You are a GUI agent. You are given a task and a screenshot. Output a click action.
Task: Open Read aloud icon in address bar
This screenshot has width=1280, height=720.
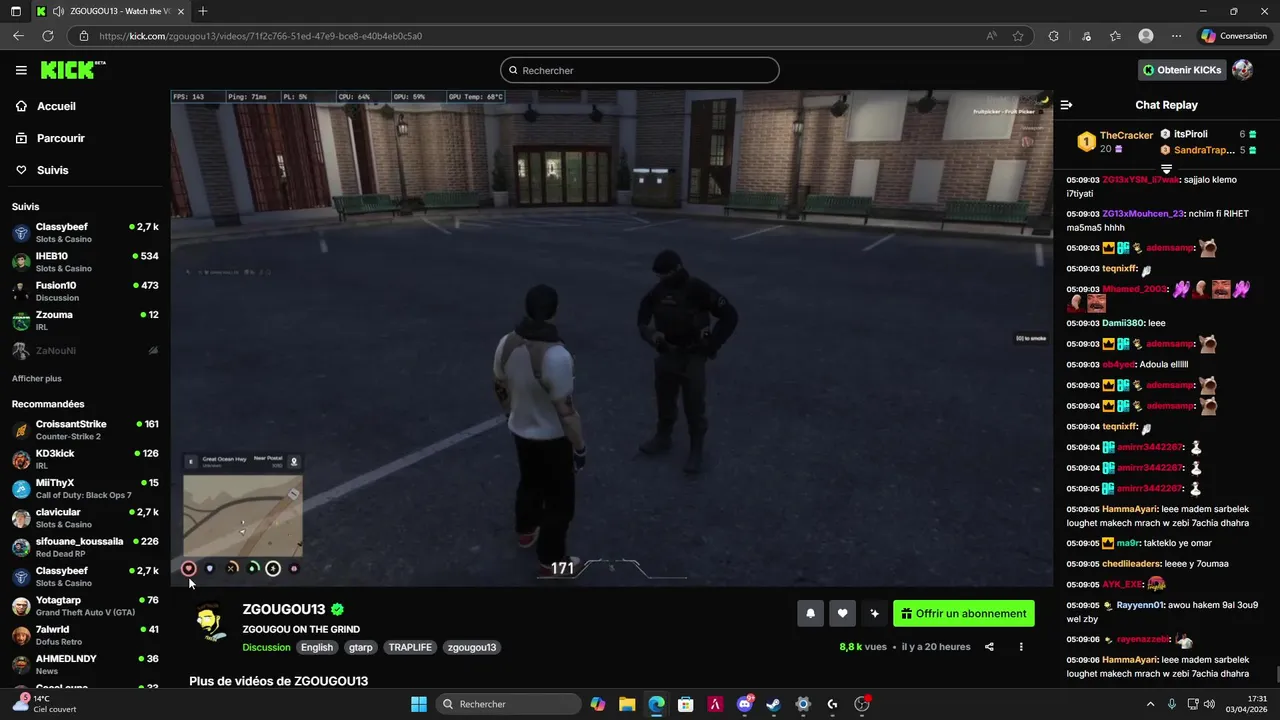click(991, 36)
